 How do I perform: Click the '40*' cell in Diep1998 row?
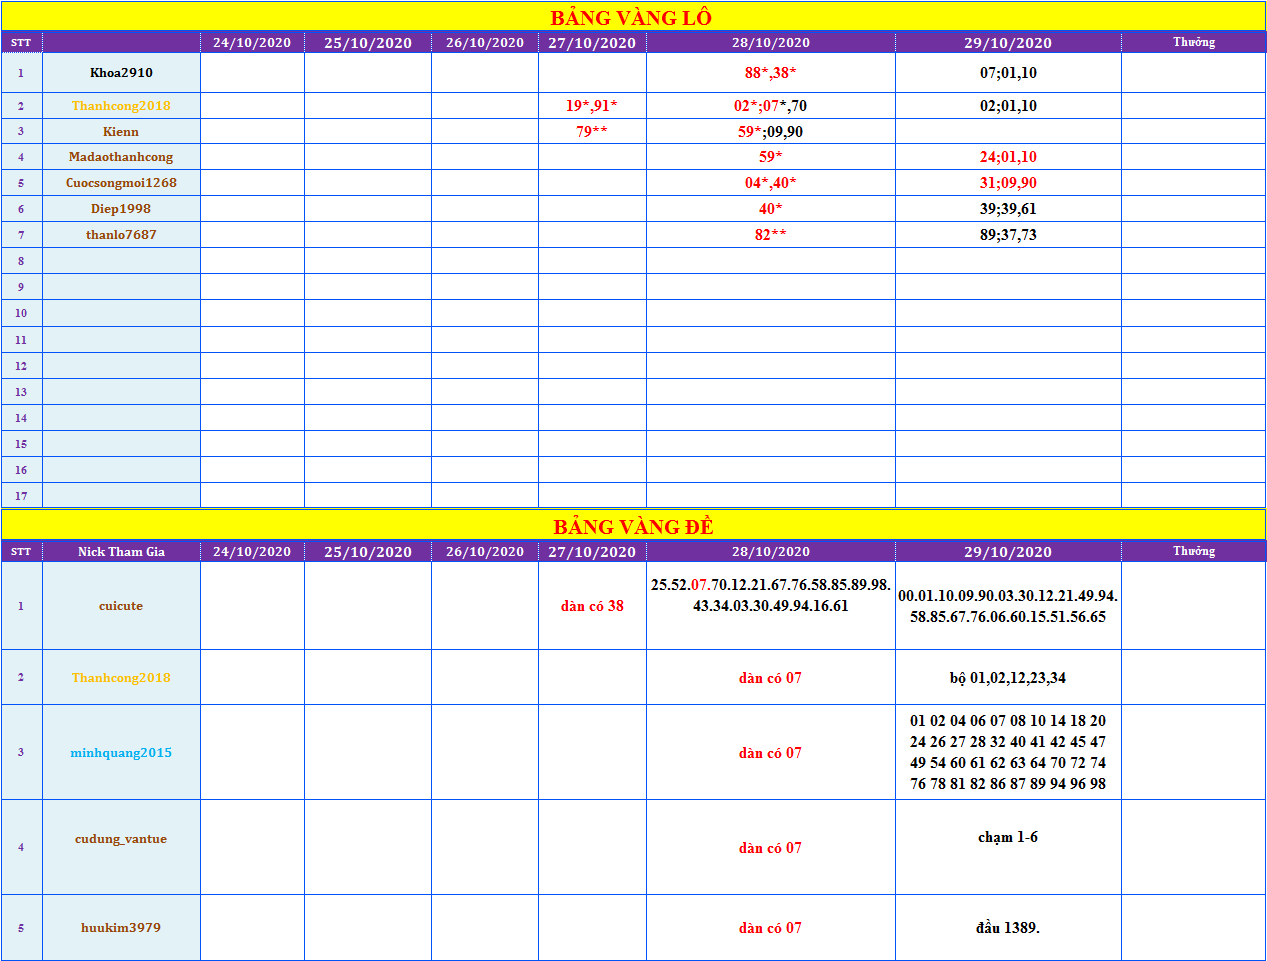click(771, 209)
